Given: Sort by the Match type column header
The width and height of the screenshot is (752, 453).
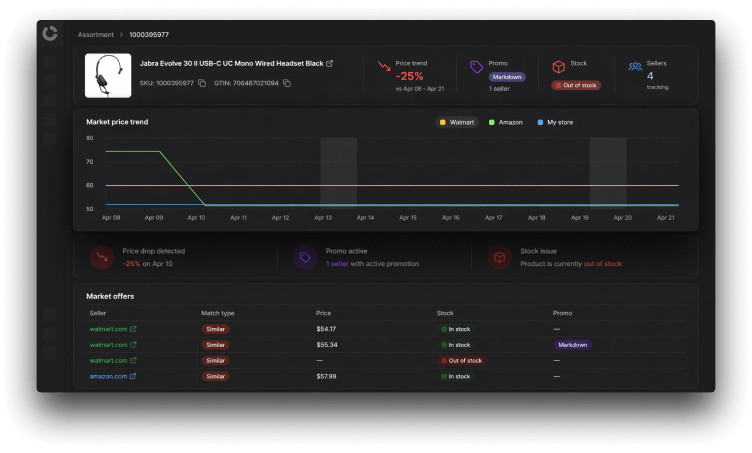Looking at the screenshot, I should point(218,313).
